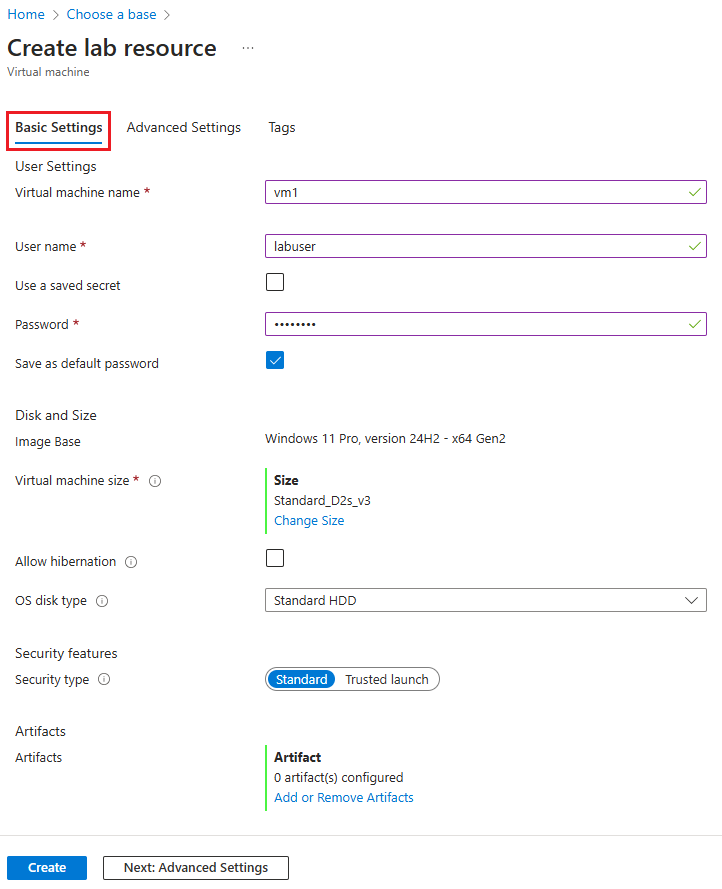Switch security type to Trusted launch
Image resolution: width=722 pixels, height=889 pixels.
click(x=387, y=679)
